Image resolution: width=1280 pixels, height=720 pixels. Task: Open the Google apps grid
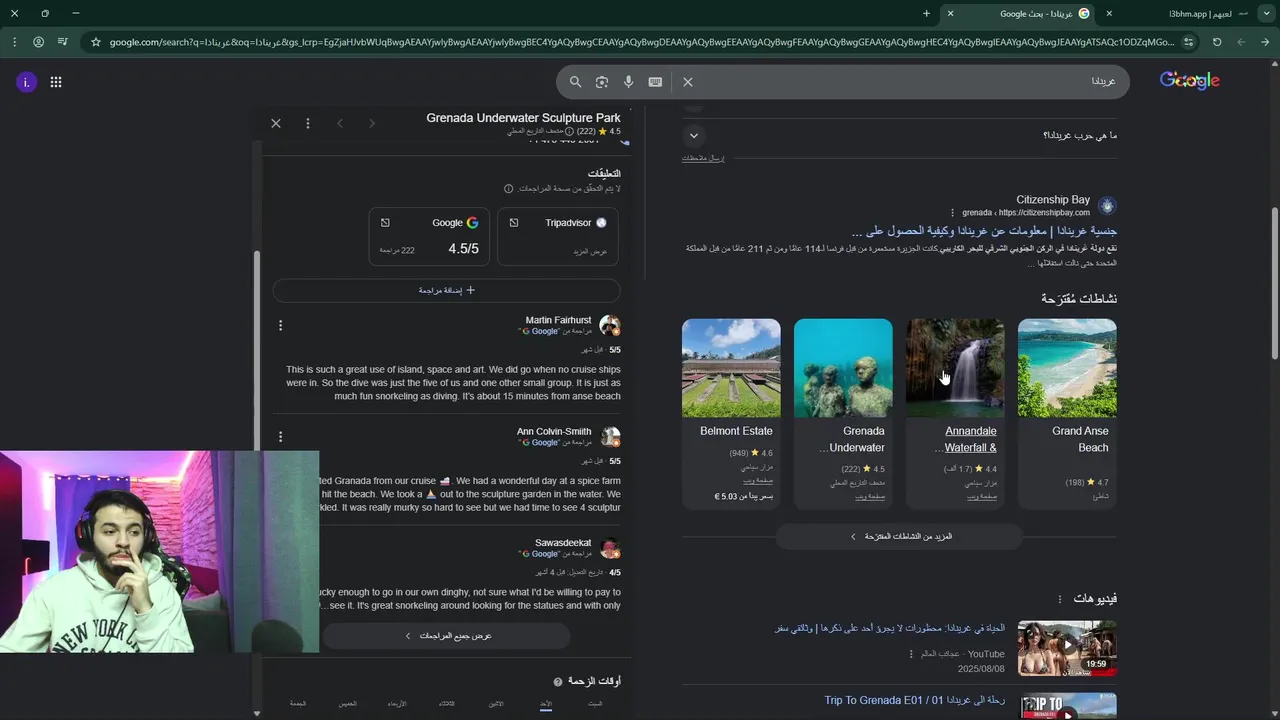click(x=56, y=82)
